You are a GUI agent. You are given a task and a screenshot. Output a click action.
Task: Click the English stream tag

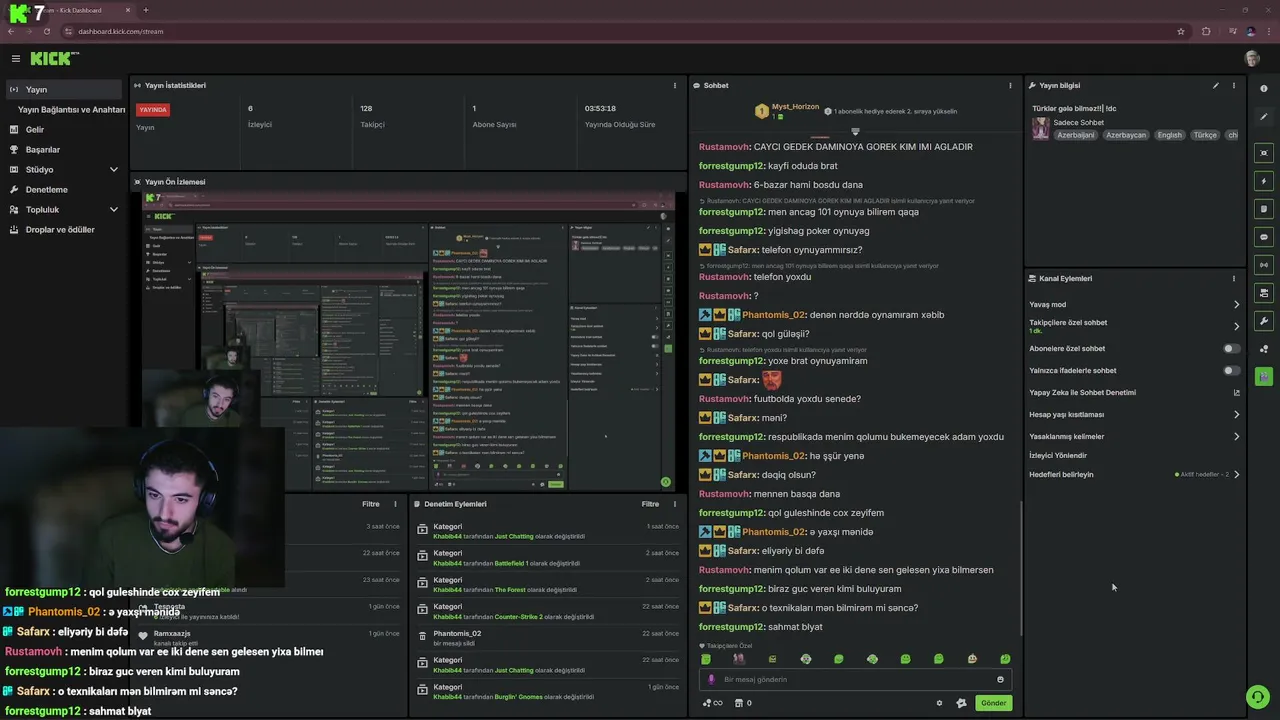[x=1169, y=135]
